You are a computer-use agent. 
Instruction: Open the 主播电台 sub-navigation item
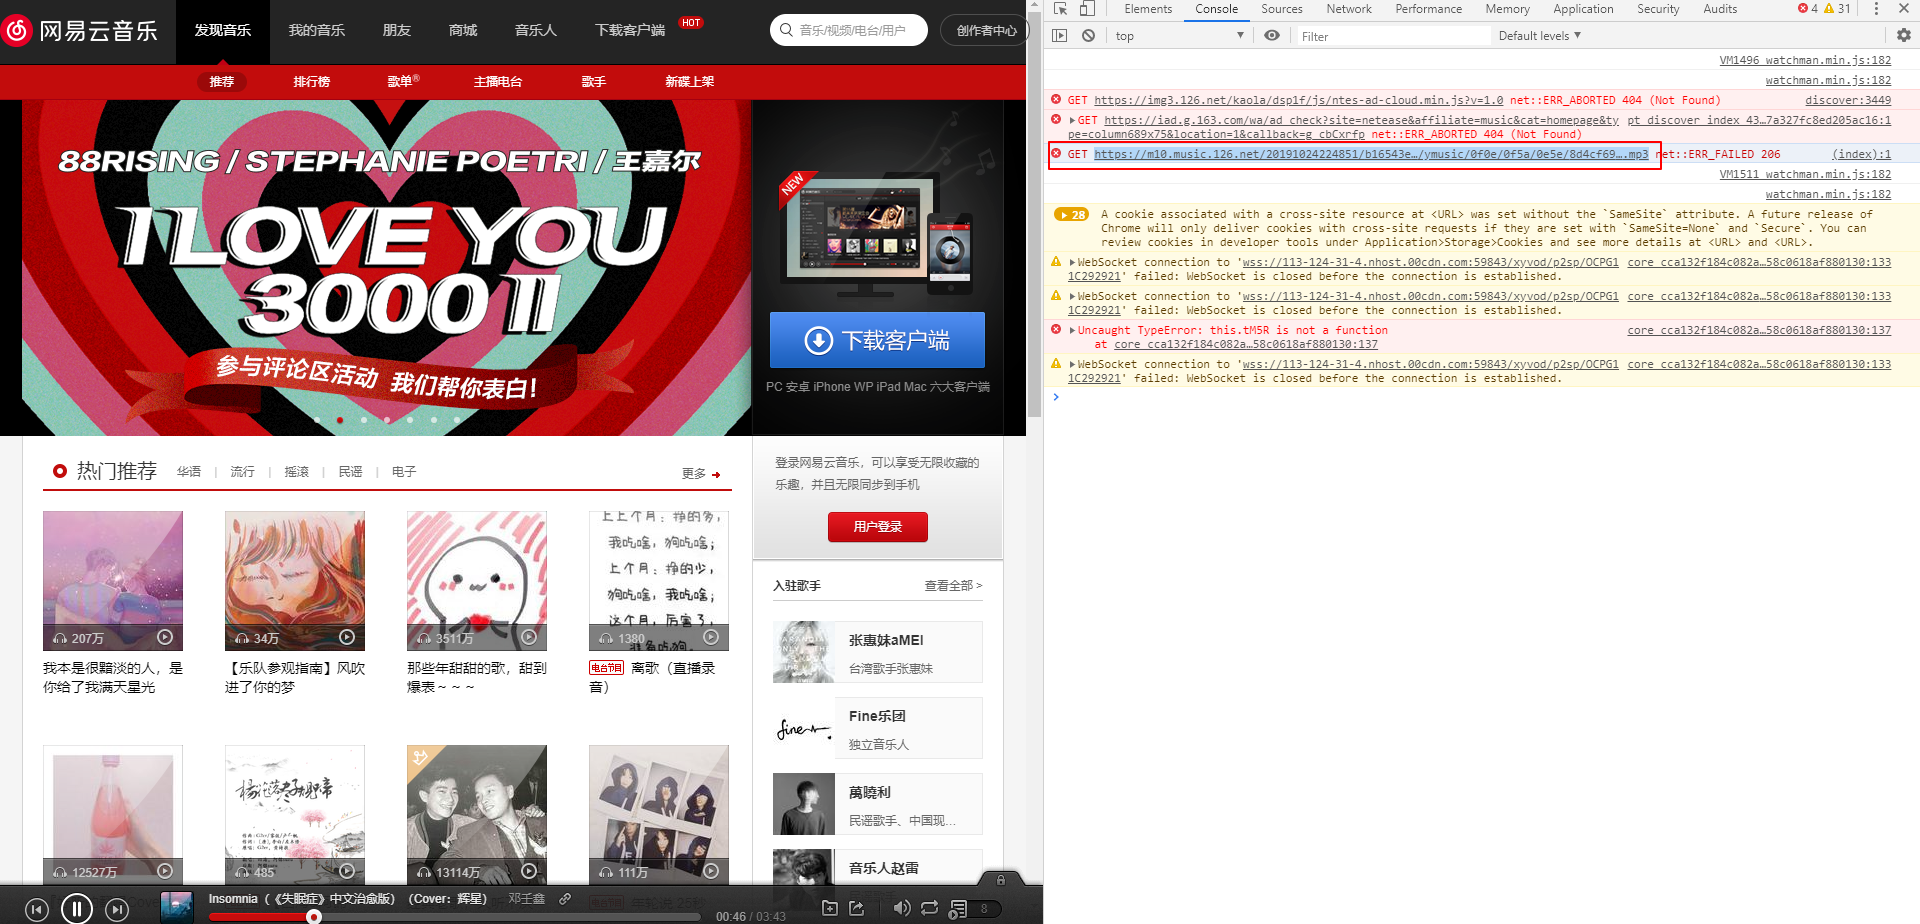click(498, 82)
